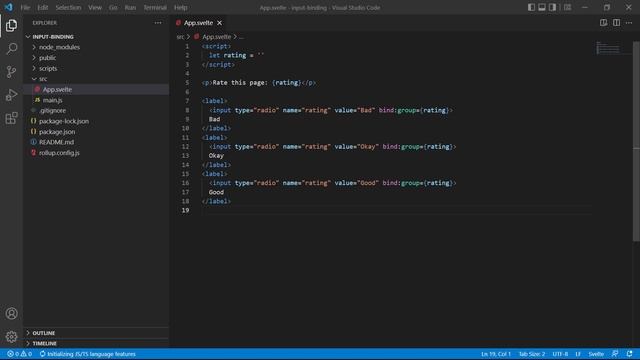The width and height of the screenshot is (640, 360).
Task: Click src in the breadcrumb
Action: click(180, 37)
